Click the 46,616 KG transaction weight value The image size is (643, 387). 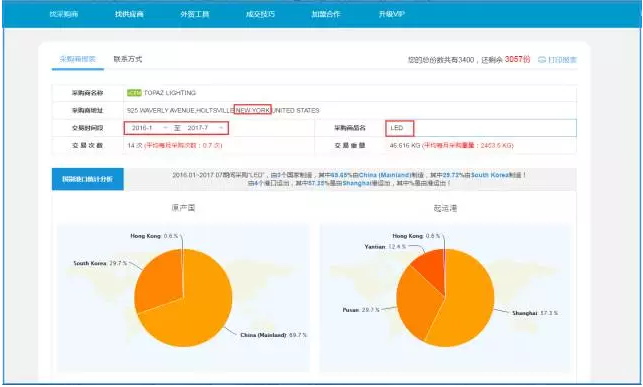tap(405, 146)
